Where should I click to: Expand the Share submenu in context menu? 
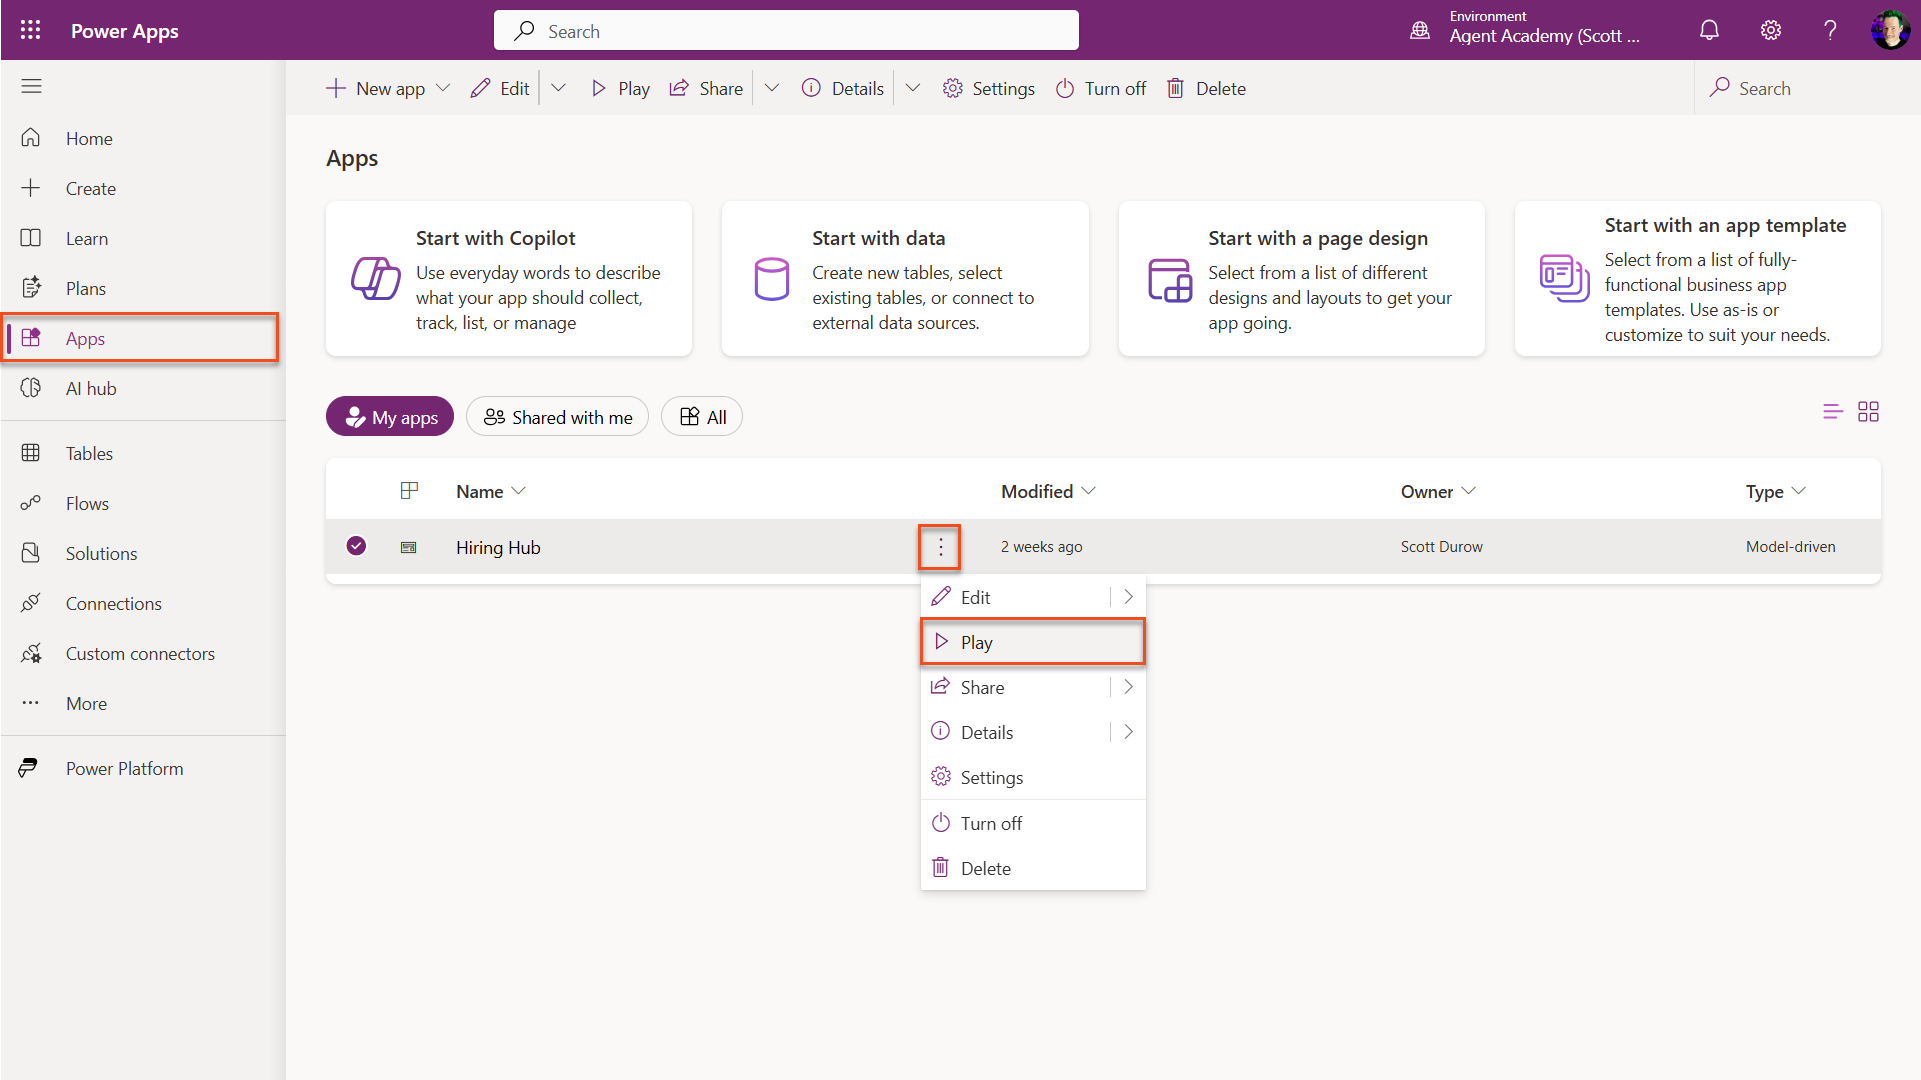1128,687
